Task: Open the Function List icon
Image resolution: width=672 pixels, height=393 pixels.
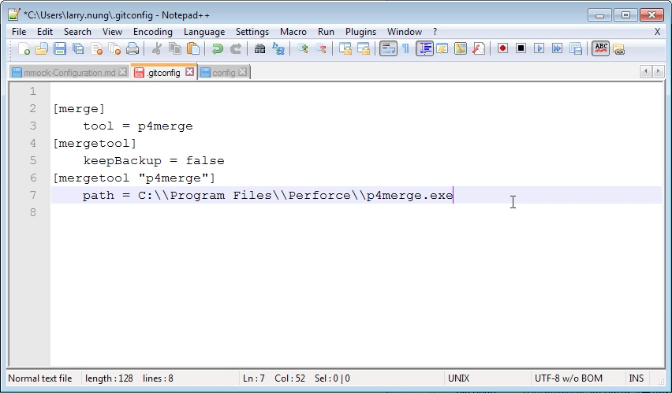Action: pos(478,49)
